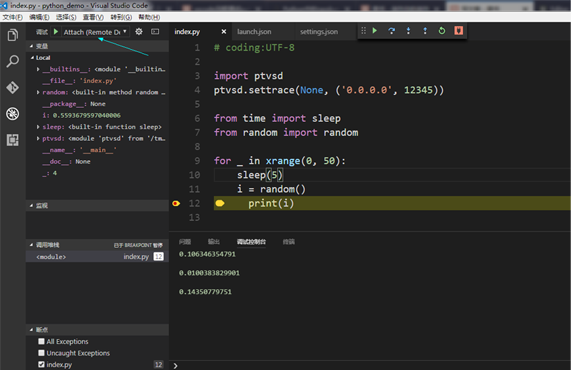571x370 pixels.
Task: Open the Source Control view
Action: tap(12, 88)
